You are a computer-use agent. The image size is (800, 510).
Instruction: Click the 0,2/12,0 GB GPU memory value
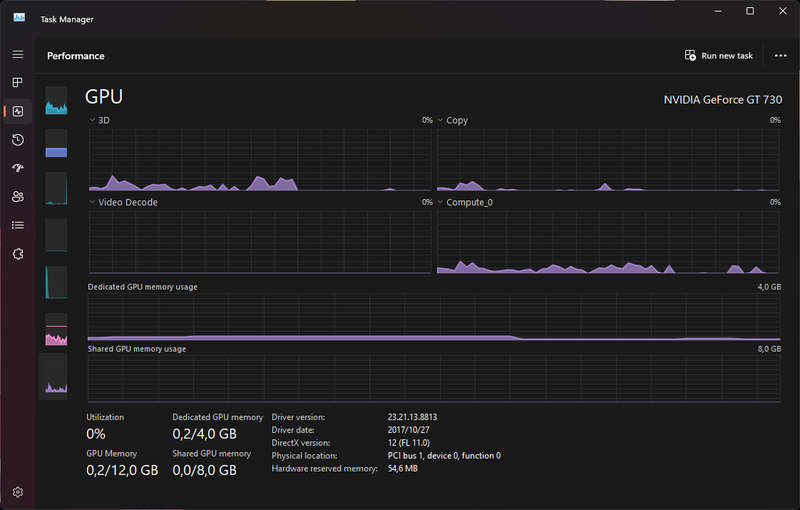click(122, 470)
